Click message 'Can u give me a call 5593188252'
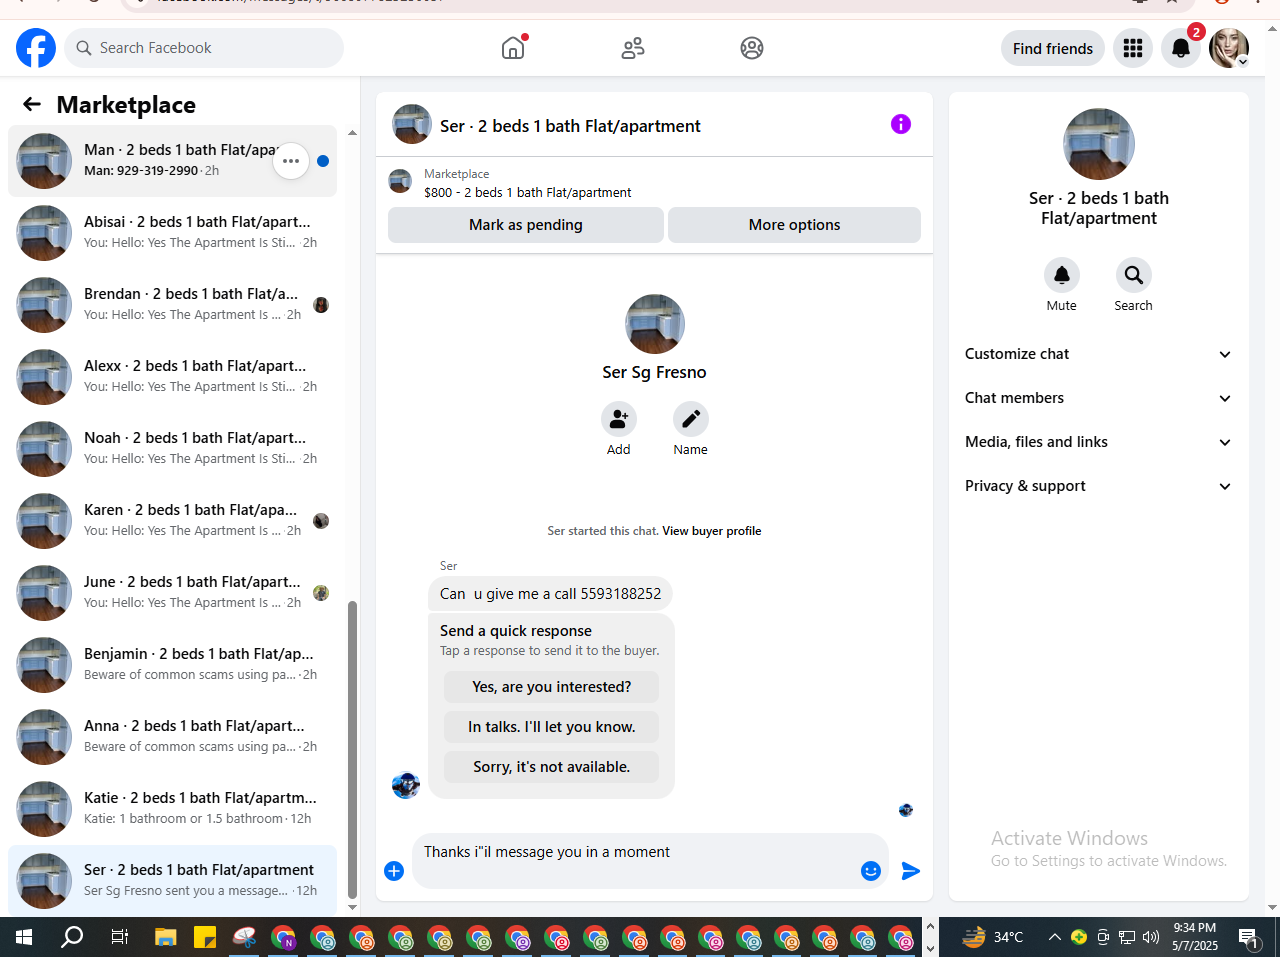 [x=550, y=594]
